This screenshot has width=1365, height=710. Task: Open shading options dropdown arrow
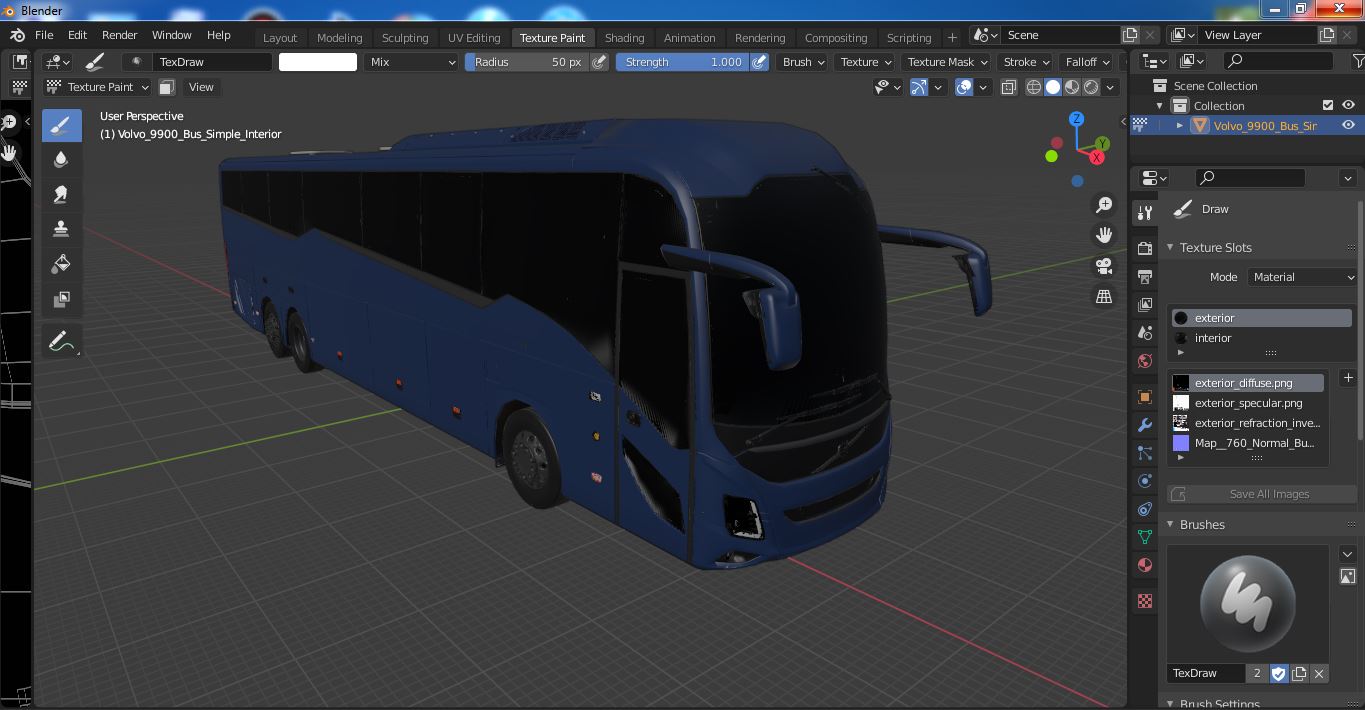tap(1112, 87)
